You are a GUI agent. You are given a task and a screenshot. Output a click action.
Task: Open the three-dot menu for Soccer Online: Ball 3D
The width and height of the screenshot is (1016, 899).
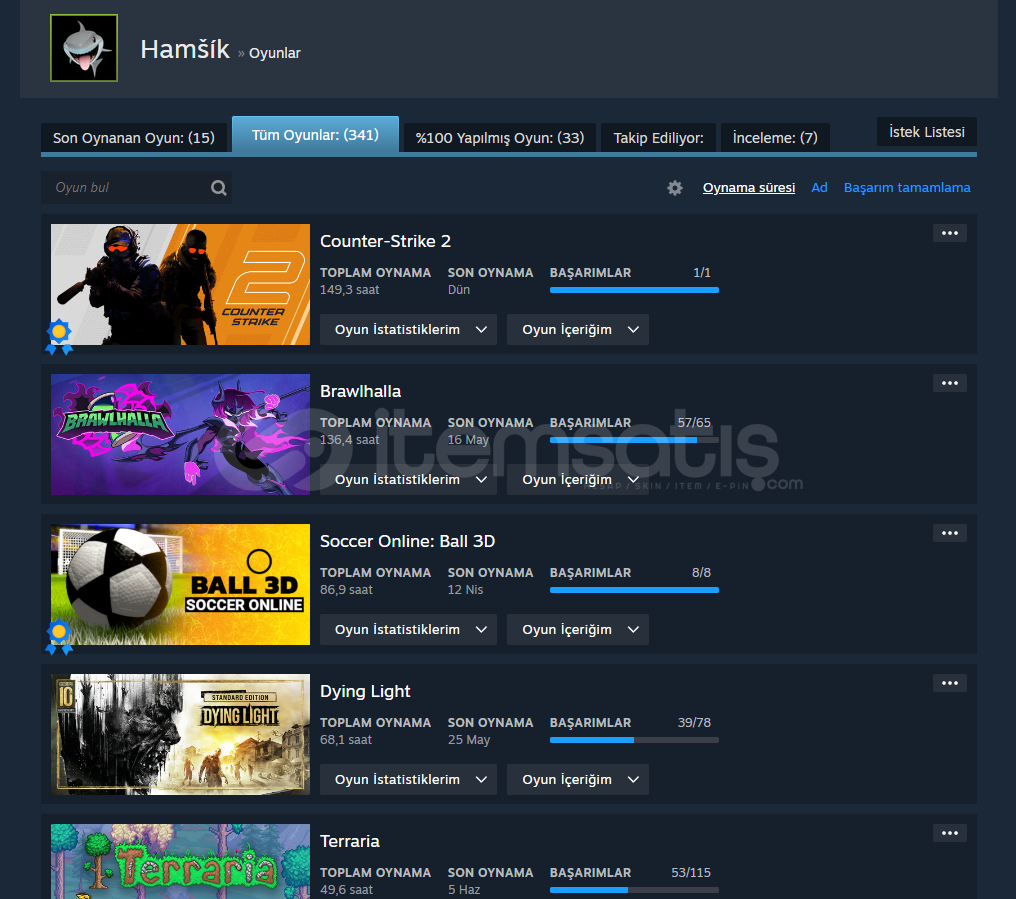pyautogui.click(x=950, y=533)
